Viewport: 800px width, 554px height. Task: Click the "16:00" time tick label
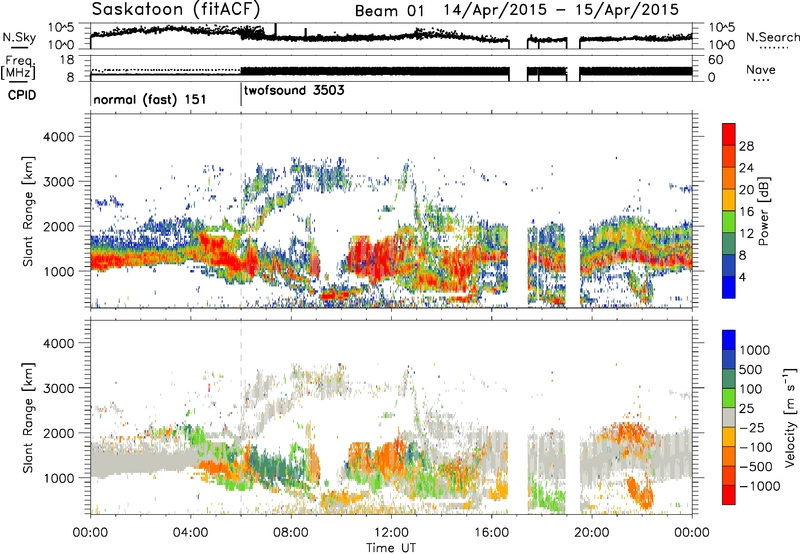(491, 533)
